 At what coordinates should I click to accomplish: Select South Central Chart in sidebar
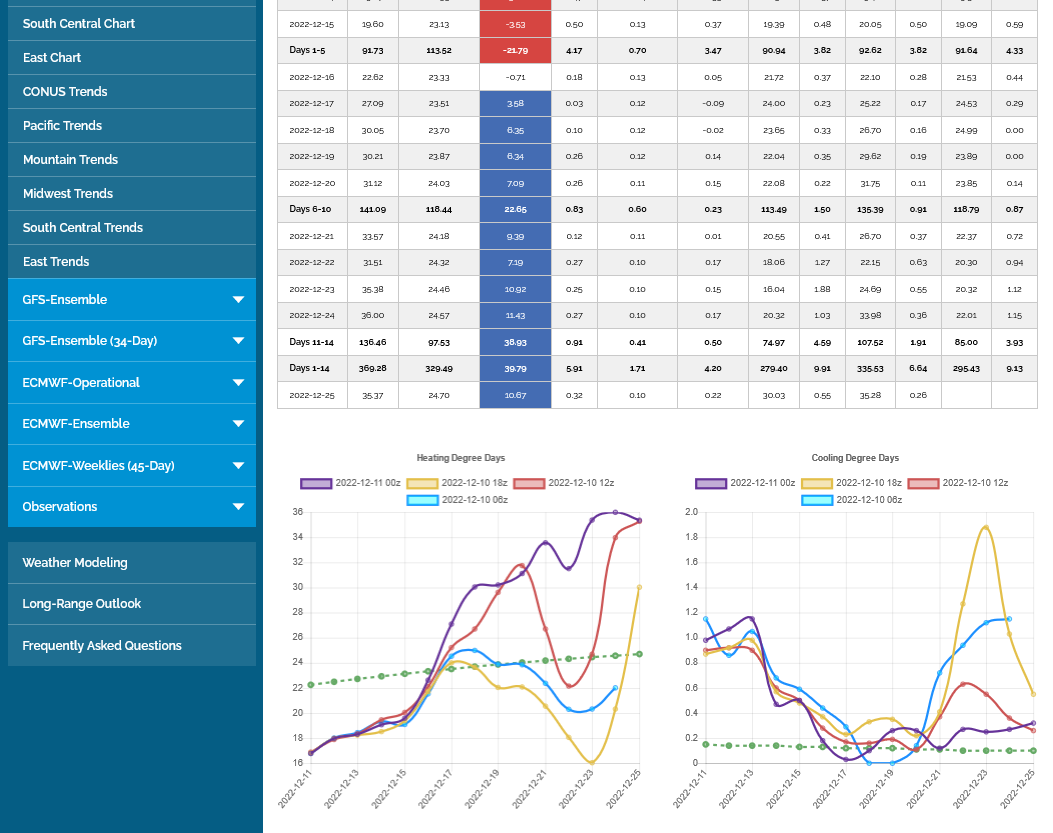click(x=79, y=24)
